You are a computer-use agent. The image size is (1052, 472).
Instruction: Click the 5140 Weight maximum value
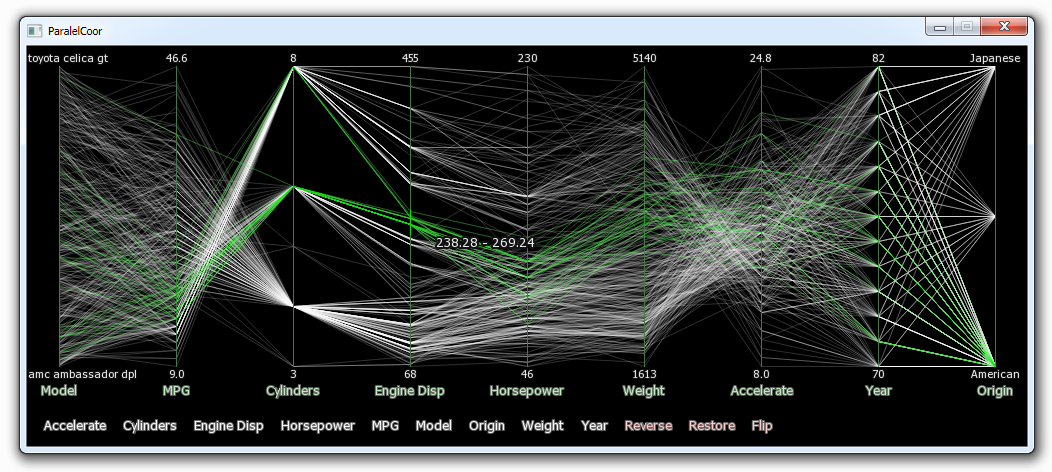pyautogui.click(x=644, y=58)
